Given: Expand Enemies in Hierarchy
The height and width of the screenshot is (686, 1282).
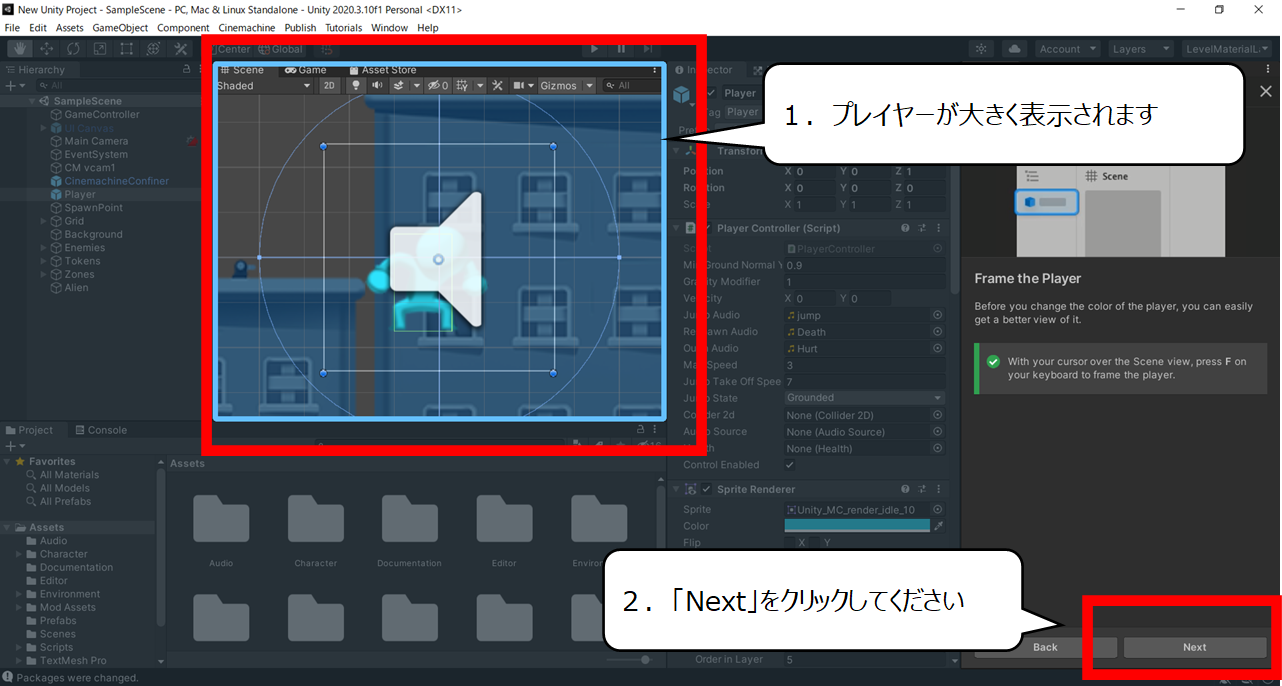Looking at the screenshot, I should click(43, 248).
